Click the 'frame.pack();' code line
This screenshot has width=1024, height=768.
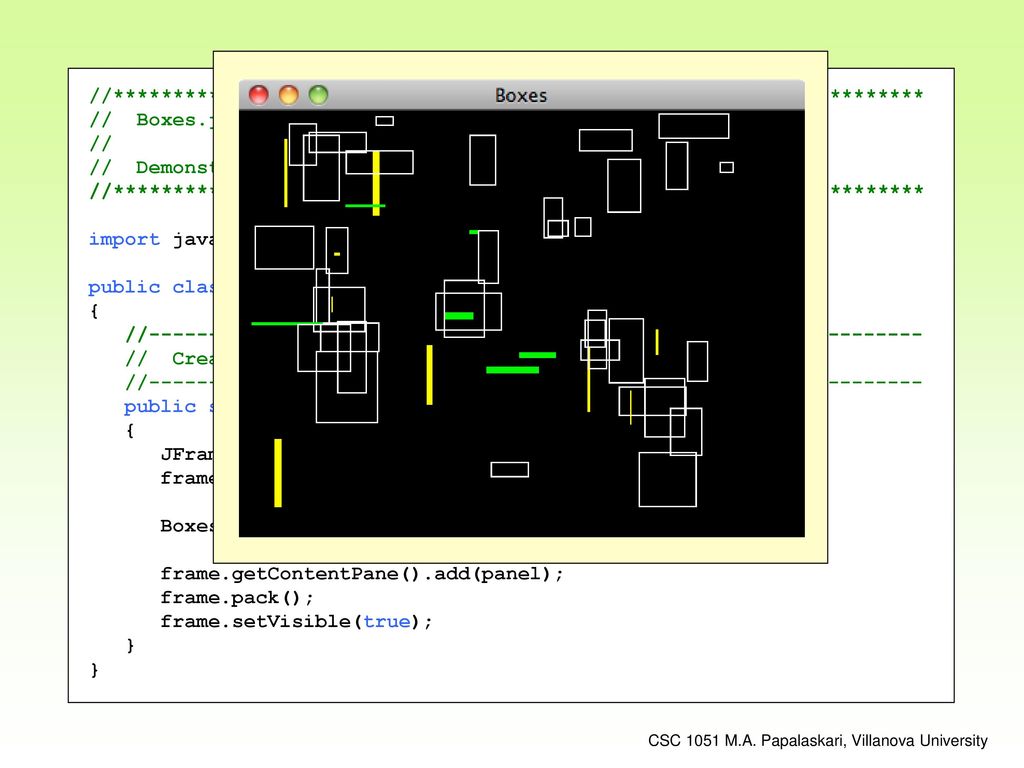click(x=237, y=598)
